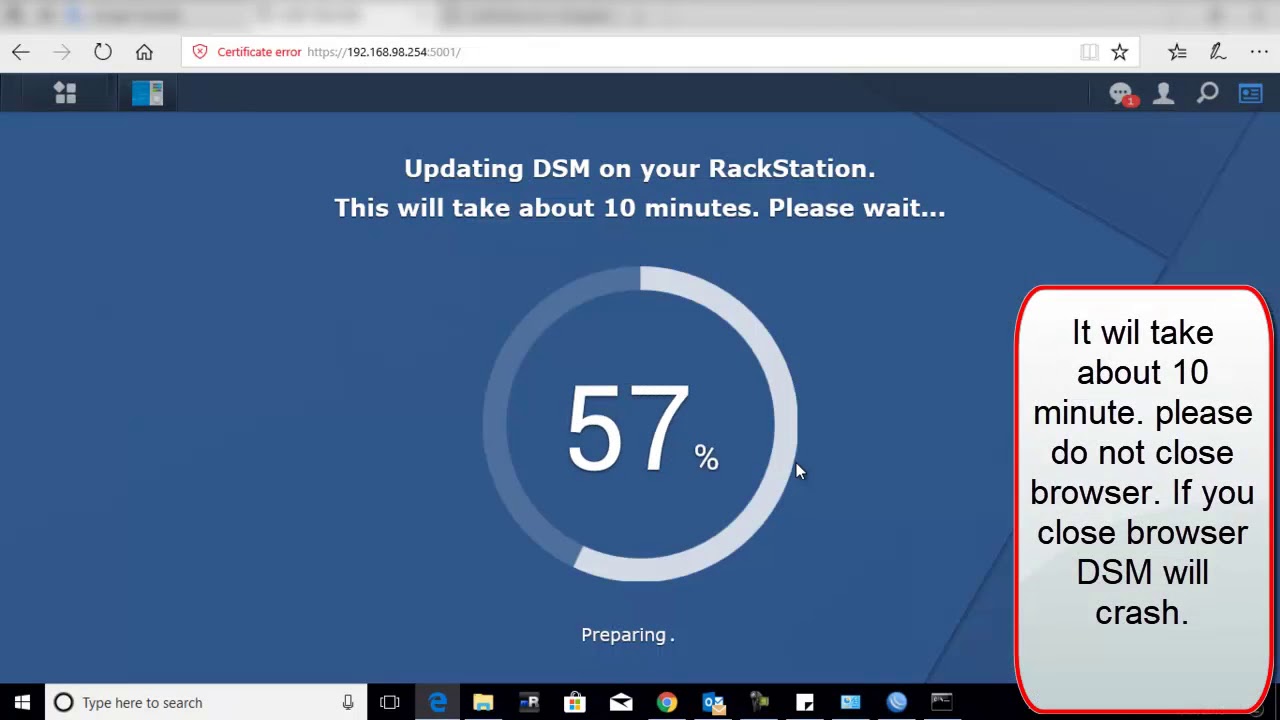This screenshot has width=1280, height=720.
Task: Open the Sticky Notes taskbar icon
Action: tap(805, 703)
